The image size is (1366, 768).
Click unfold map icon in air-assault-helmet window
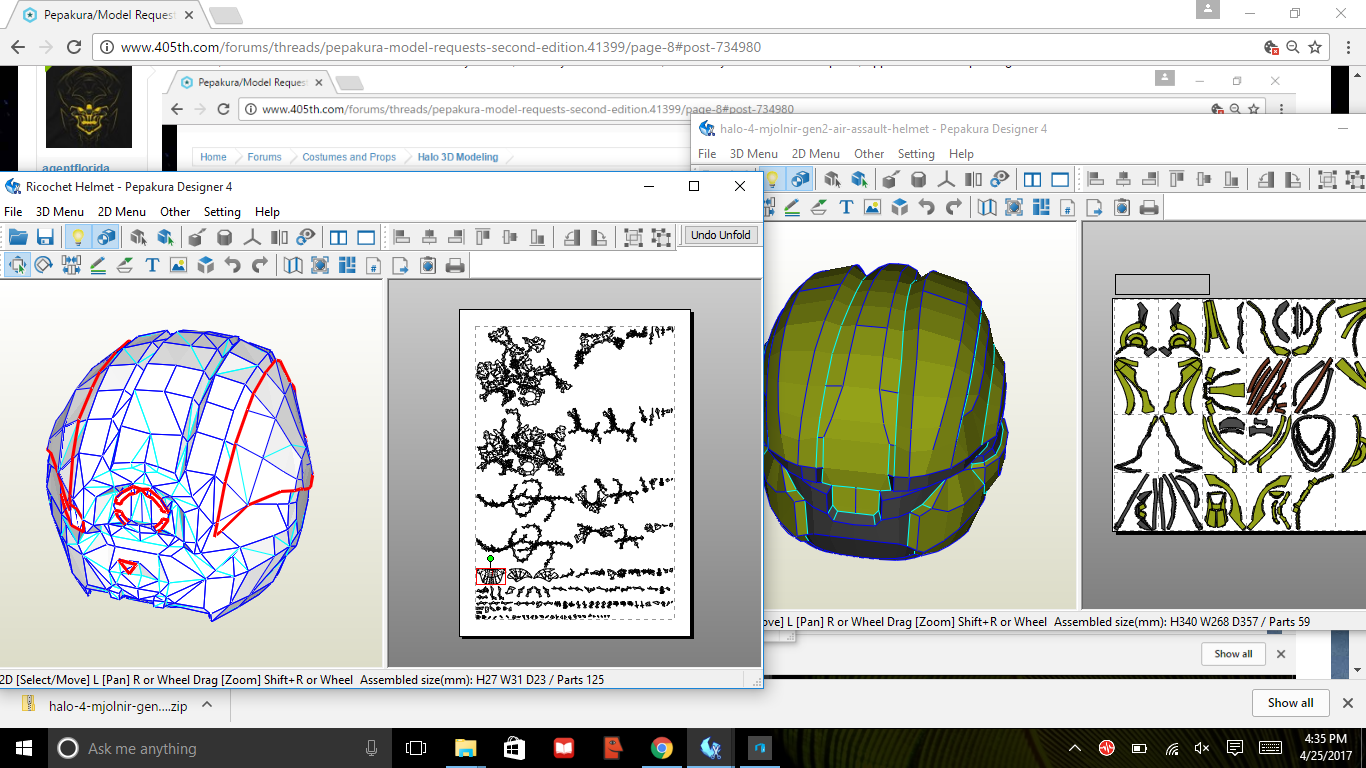coord(987,207)
